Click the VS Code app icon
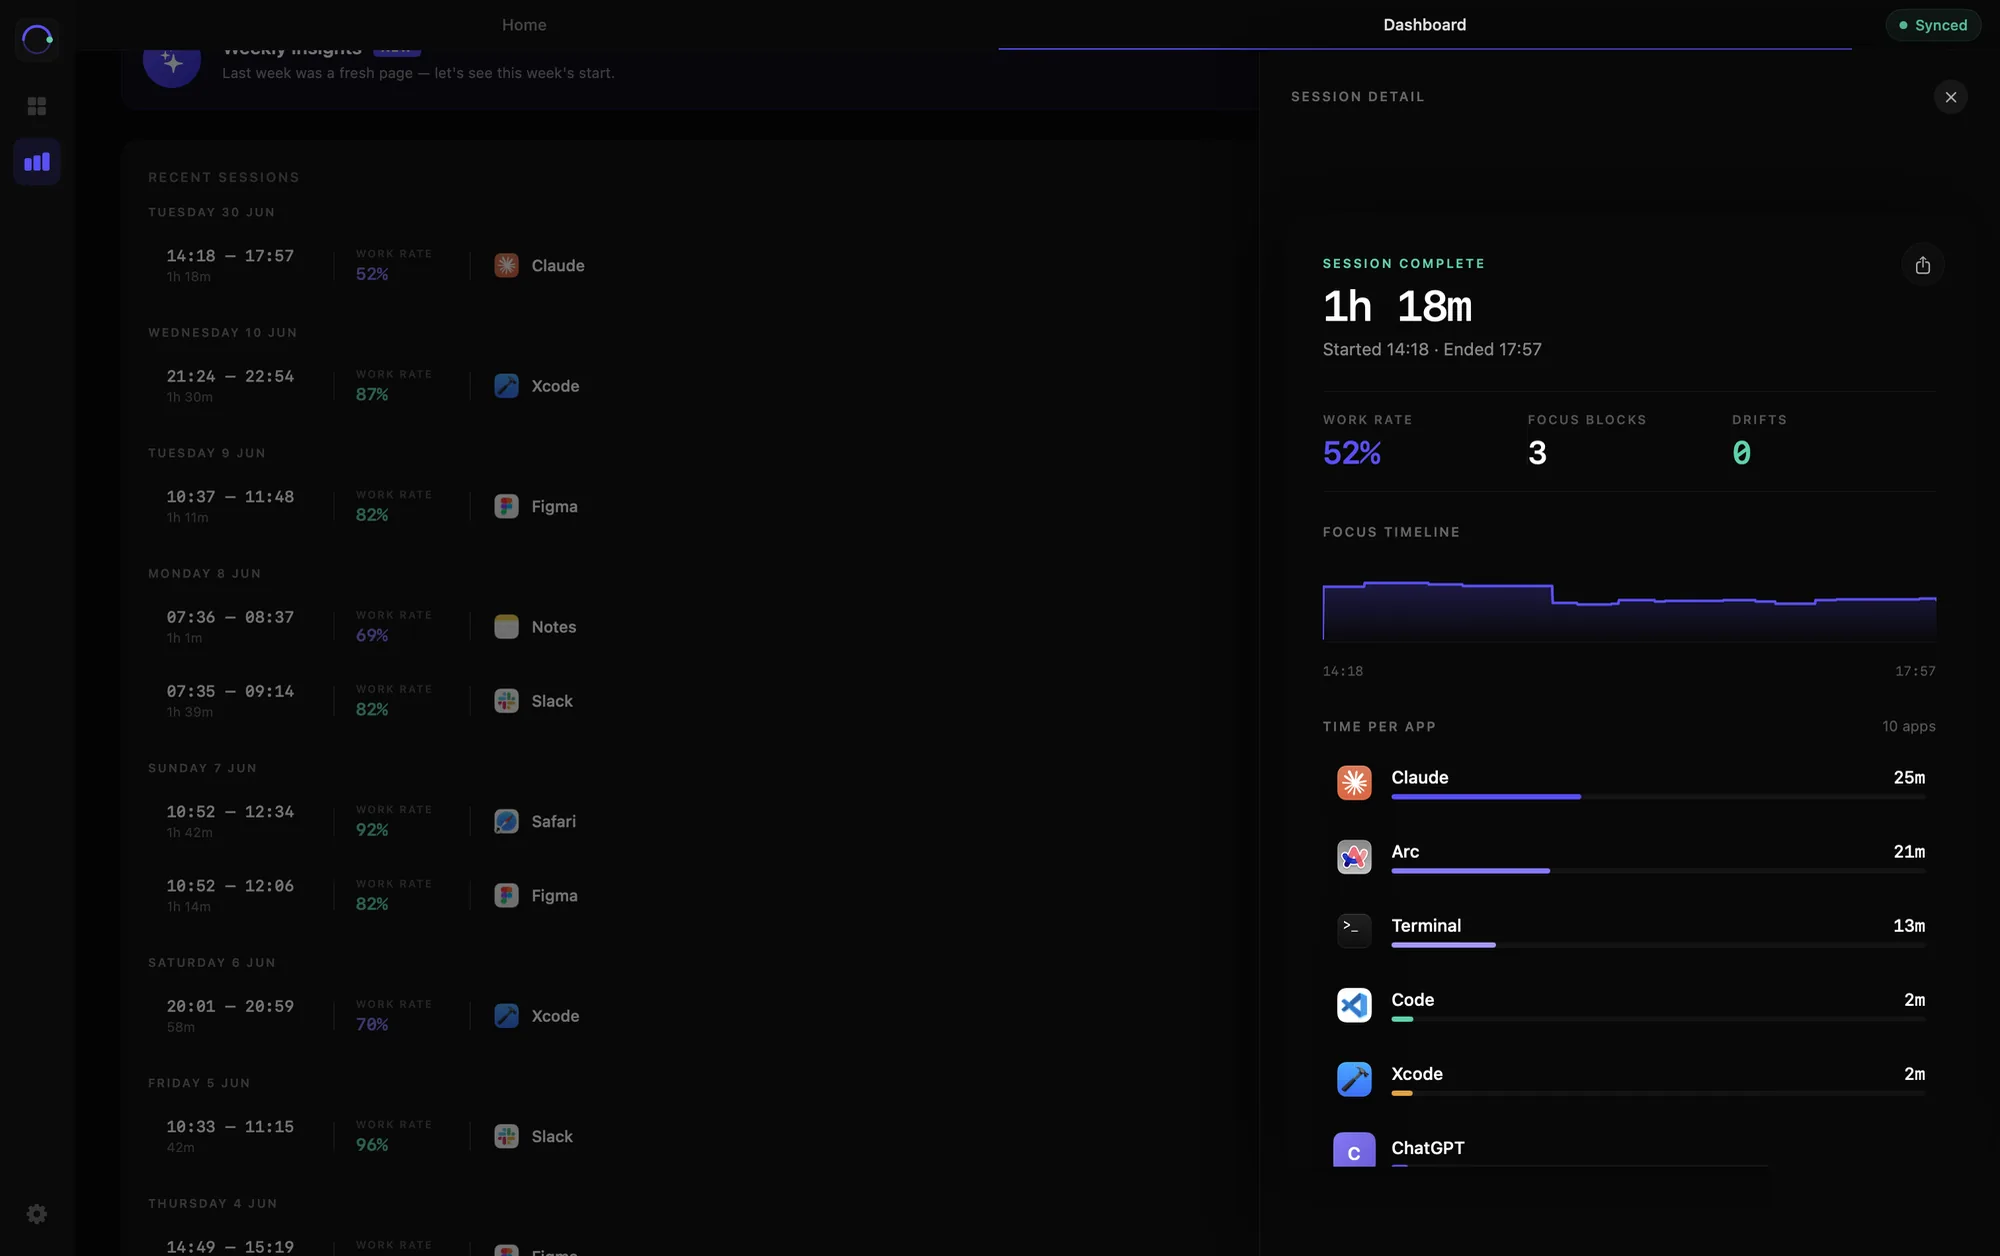This screenshot has width=2000, height=1256. coord(1354,1005)
